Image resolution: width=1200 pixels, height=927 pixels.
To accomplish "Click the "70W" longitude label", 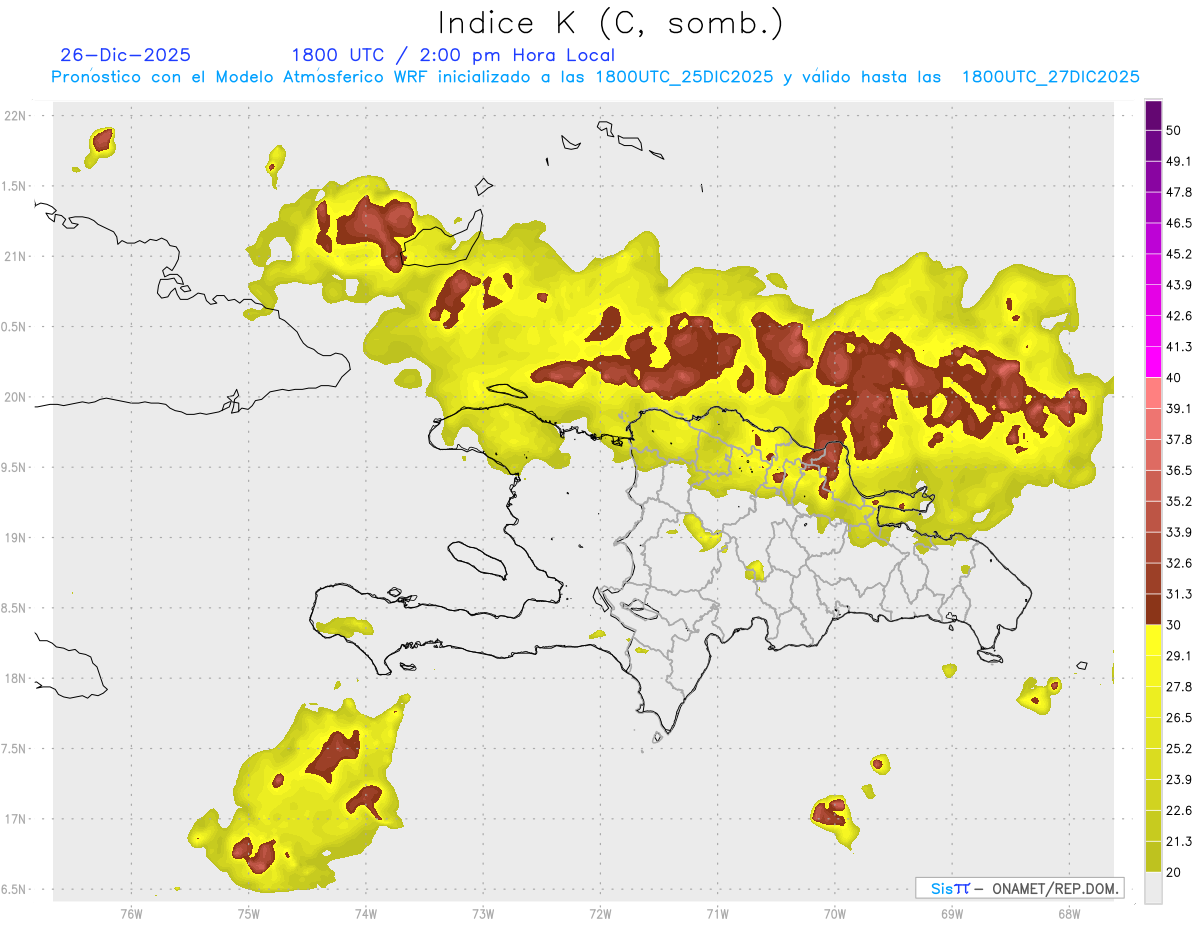I will tap(834, 914).
